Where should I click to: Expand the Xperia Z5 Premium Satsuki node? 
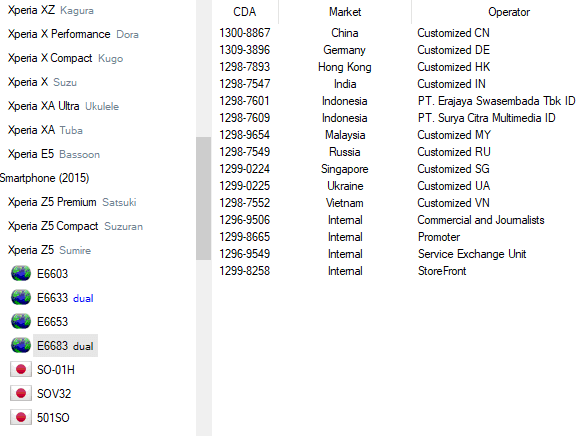pos(72,202)
